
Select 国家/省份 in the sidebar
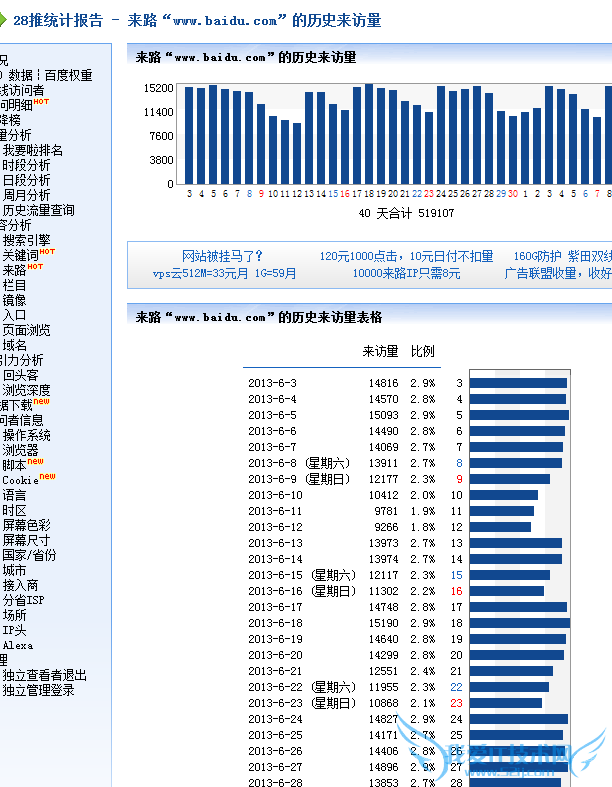[x=29, y=555]
